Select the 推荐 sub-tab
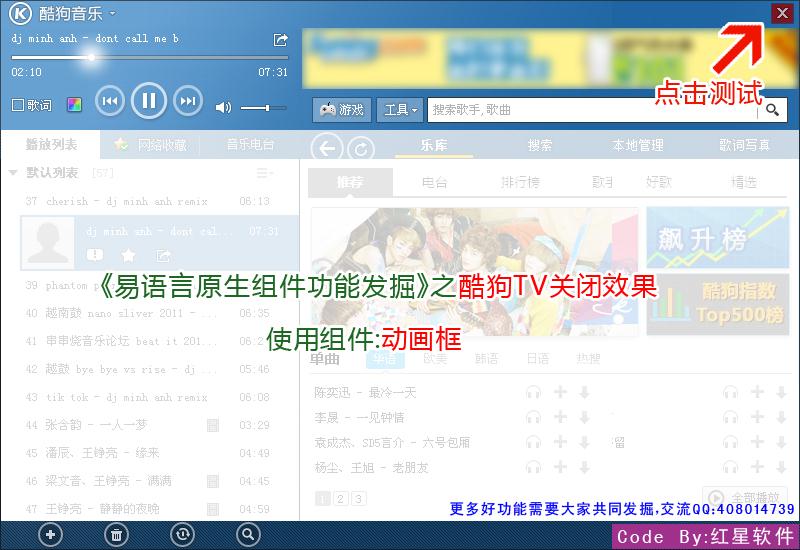Viewport: 800px width, 550px height. pos(351,182)
